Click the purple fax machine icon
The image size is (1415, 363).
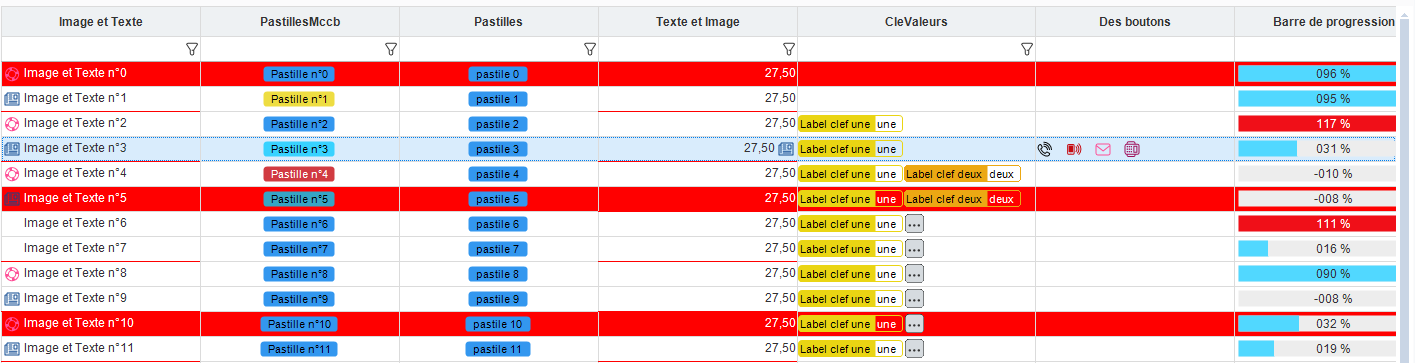[1132, 149]
